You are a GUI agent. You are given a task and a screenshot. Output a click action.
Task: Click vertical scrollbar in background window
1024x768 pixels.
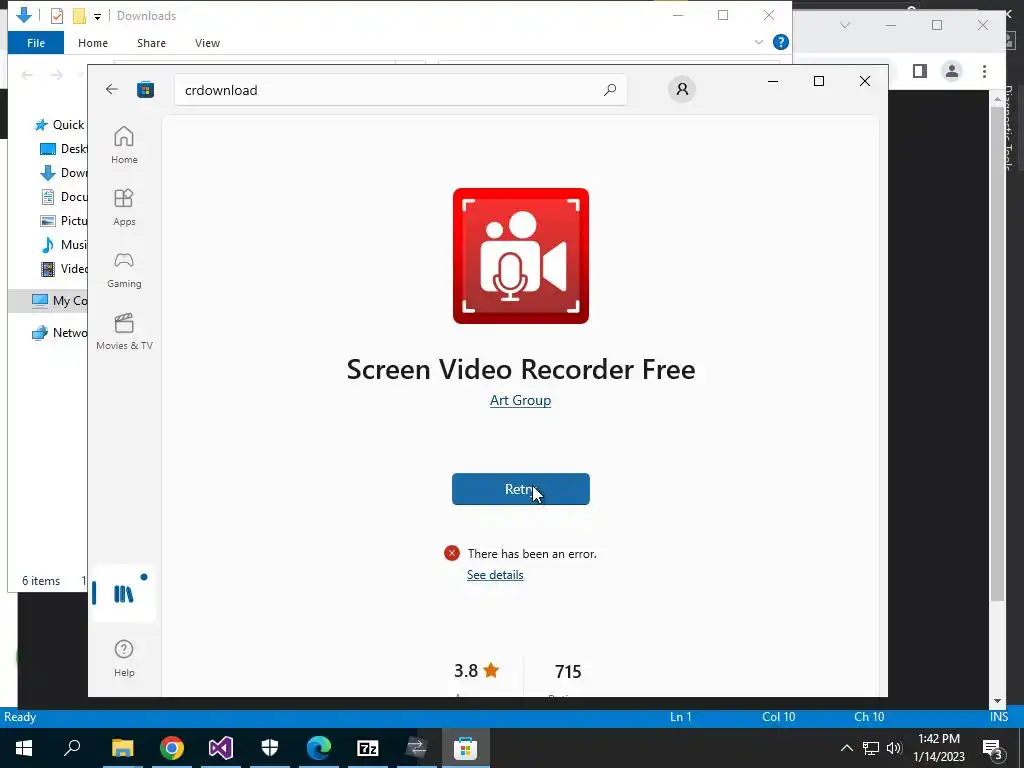click(x=997, y=353)
